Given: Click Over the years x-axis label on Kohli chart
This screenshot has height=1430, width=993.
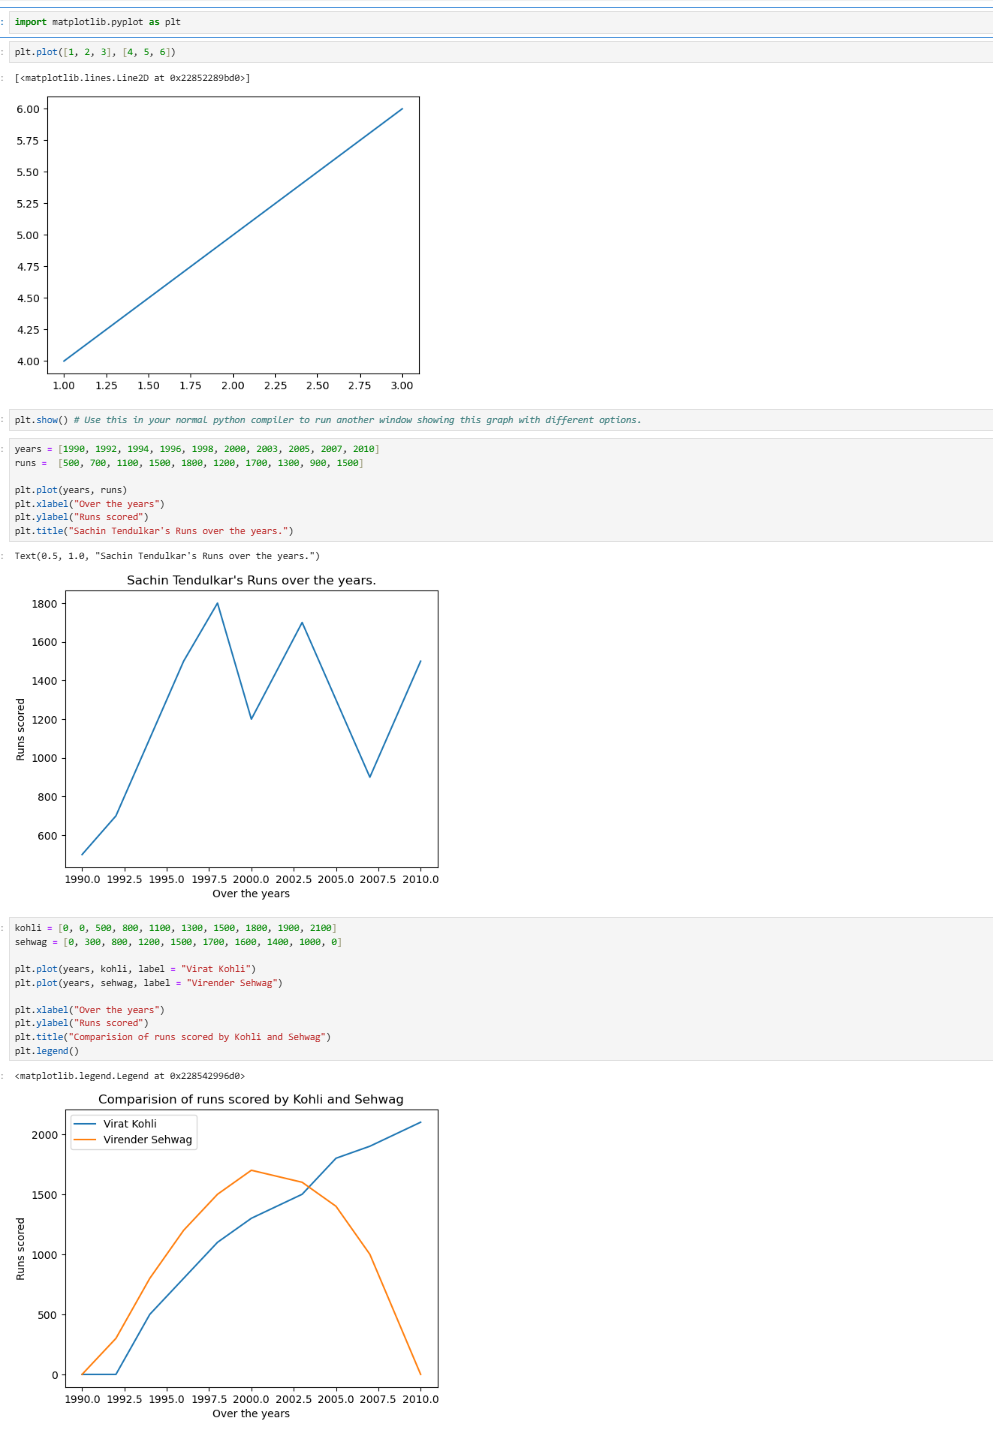Looking at the screenshot, I should [251, 1413].
